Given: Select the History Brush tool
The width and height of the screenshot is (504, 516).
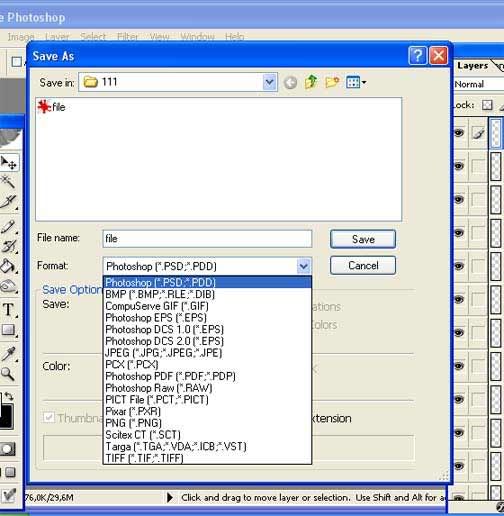Looking at the screenshot, I should click(x=9, y=246).
